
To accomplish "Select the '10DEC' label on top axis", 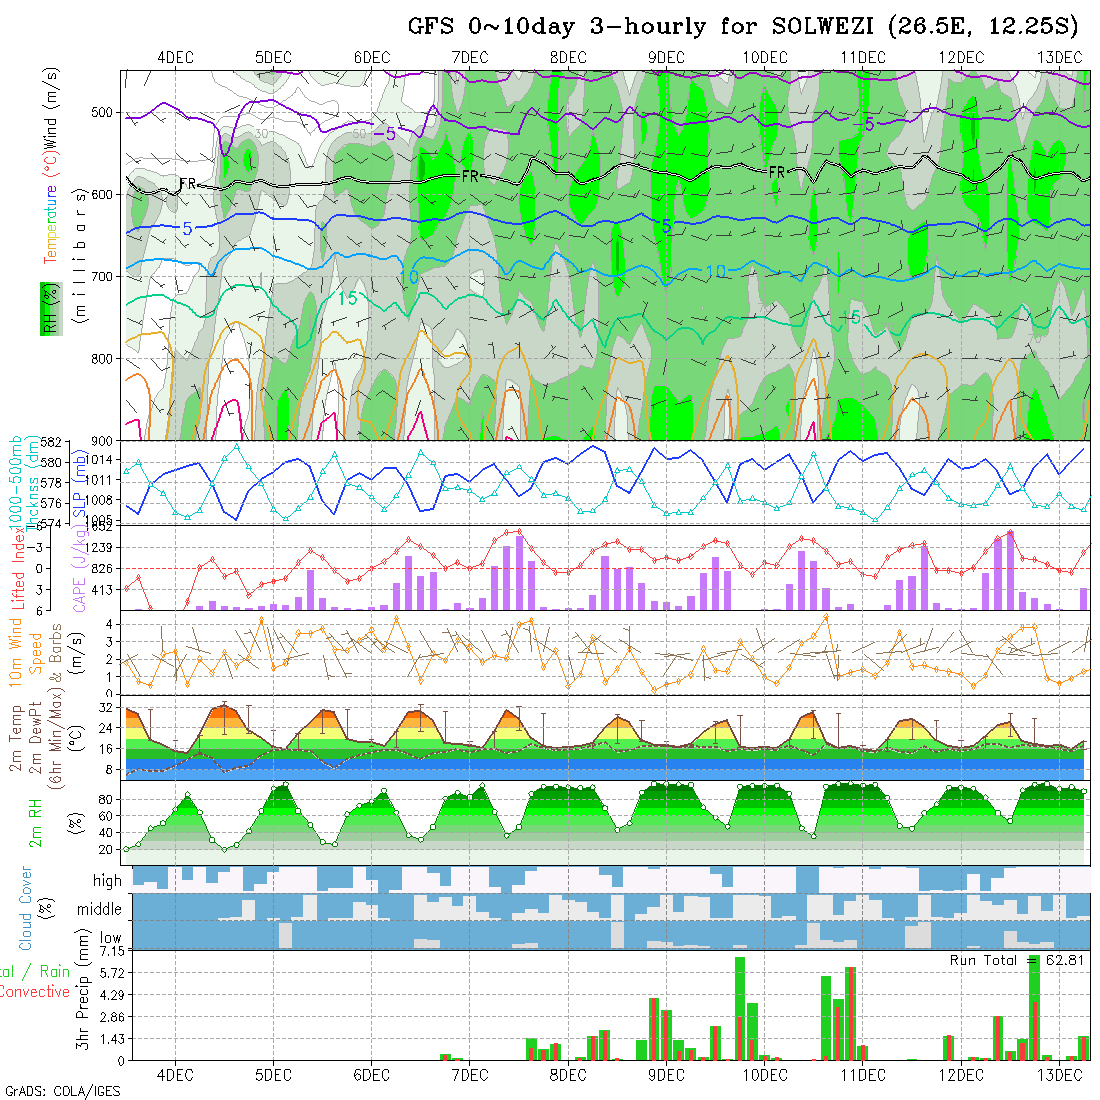I will coord(765,58).
